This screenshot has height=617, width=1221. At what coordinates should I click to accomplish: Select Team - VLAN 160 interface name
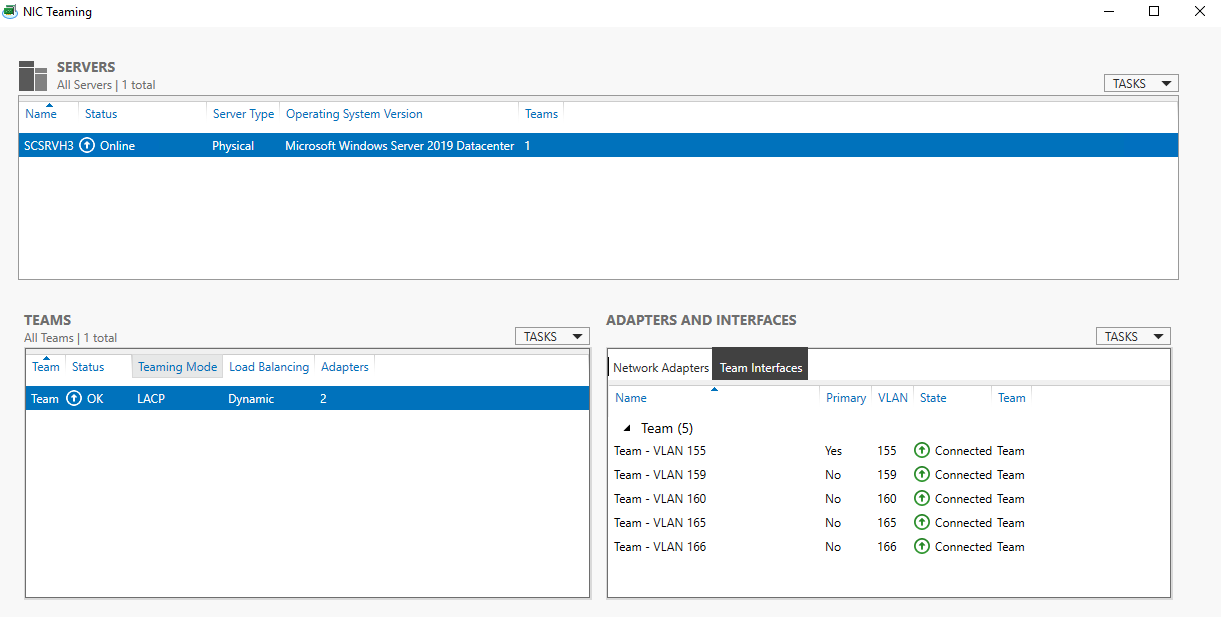pos(660,499)
